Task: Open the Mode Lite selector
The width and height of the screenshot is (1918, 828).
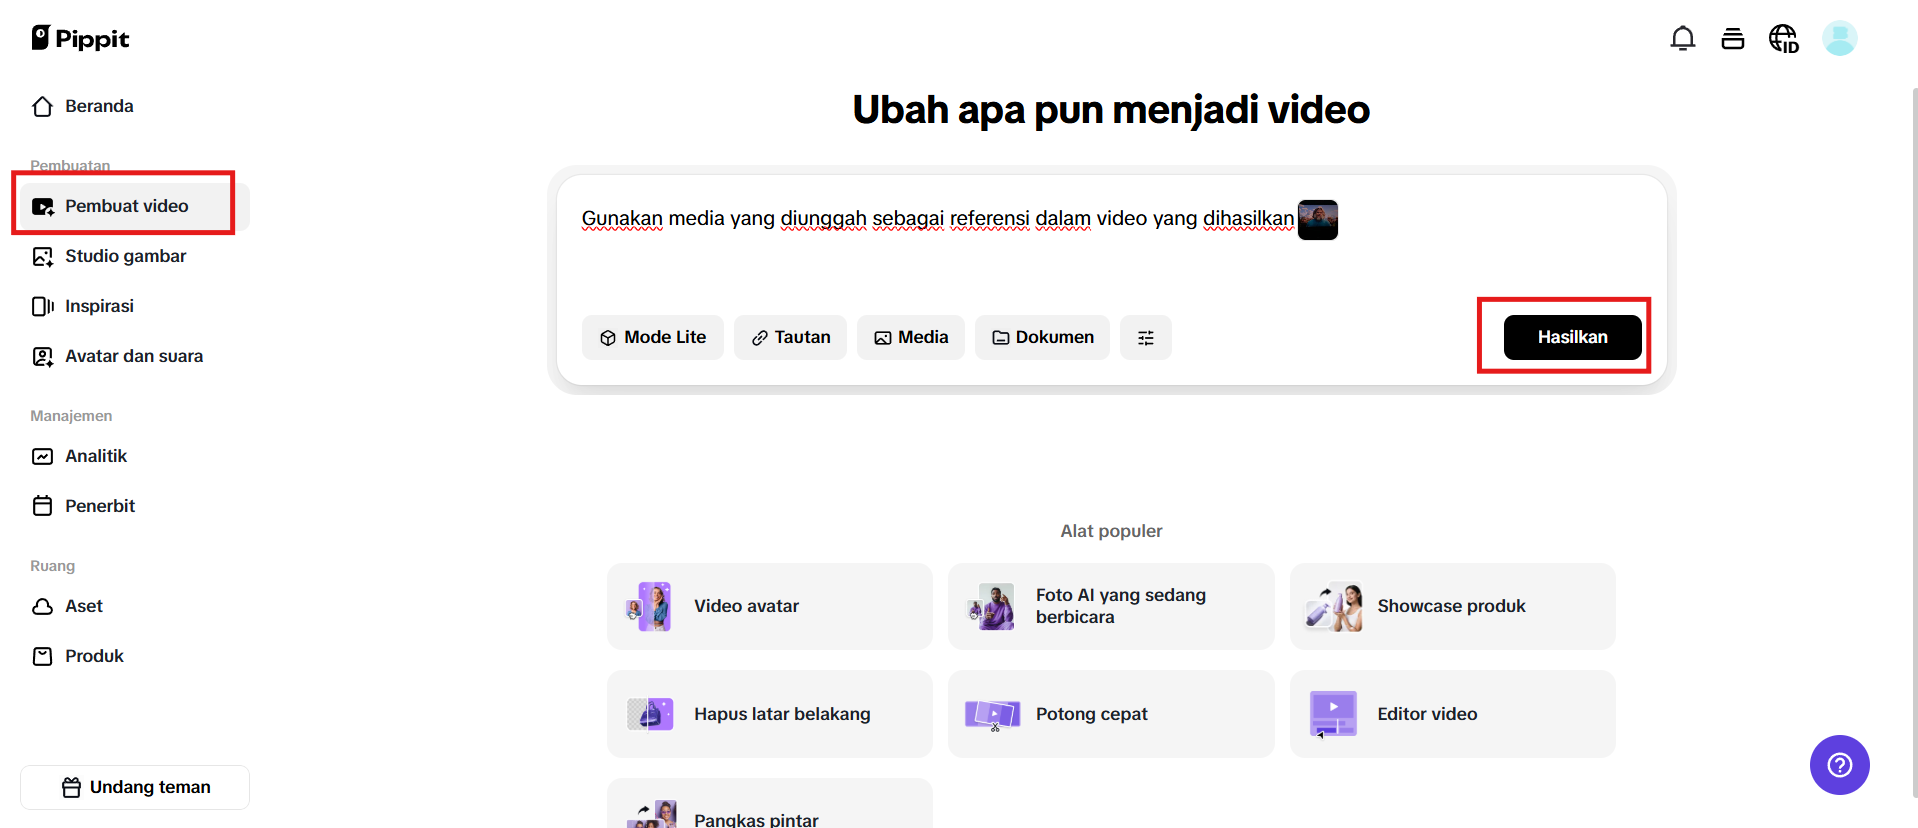Action: 652,338
